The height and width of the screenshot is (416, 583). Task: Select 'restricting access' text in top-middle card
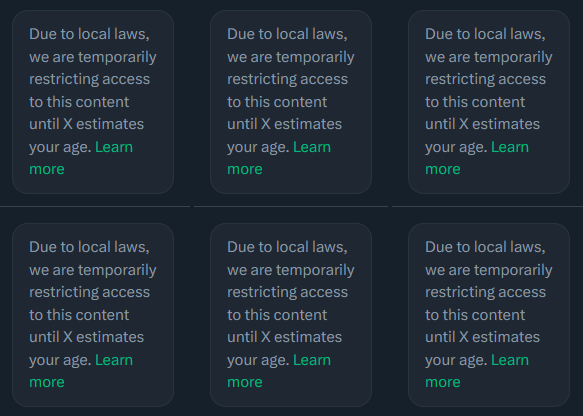(287, 79)
